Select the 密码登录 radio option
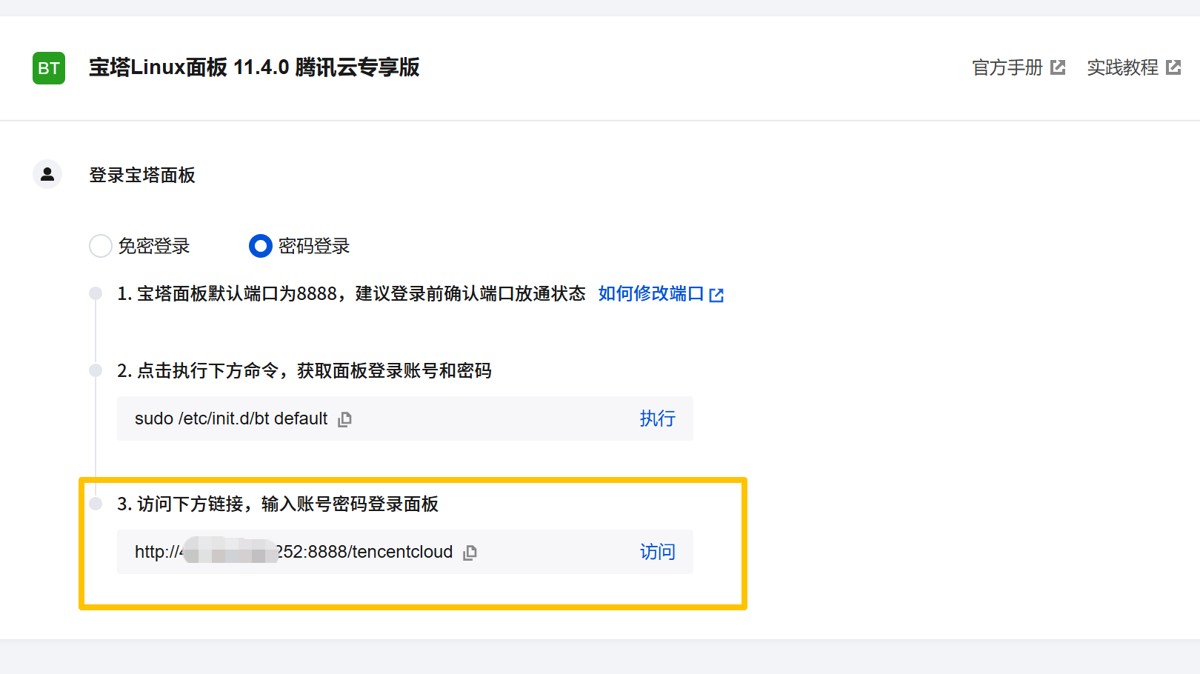Image resolution: width=1200 pixels, height=674 pixels. 261,246
